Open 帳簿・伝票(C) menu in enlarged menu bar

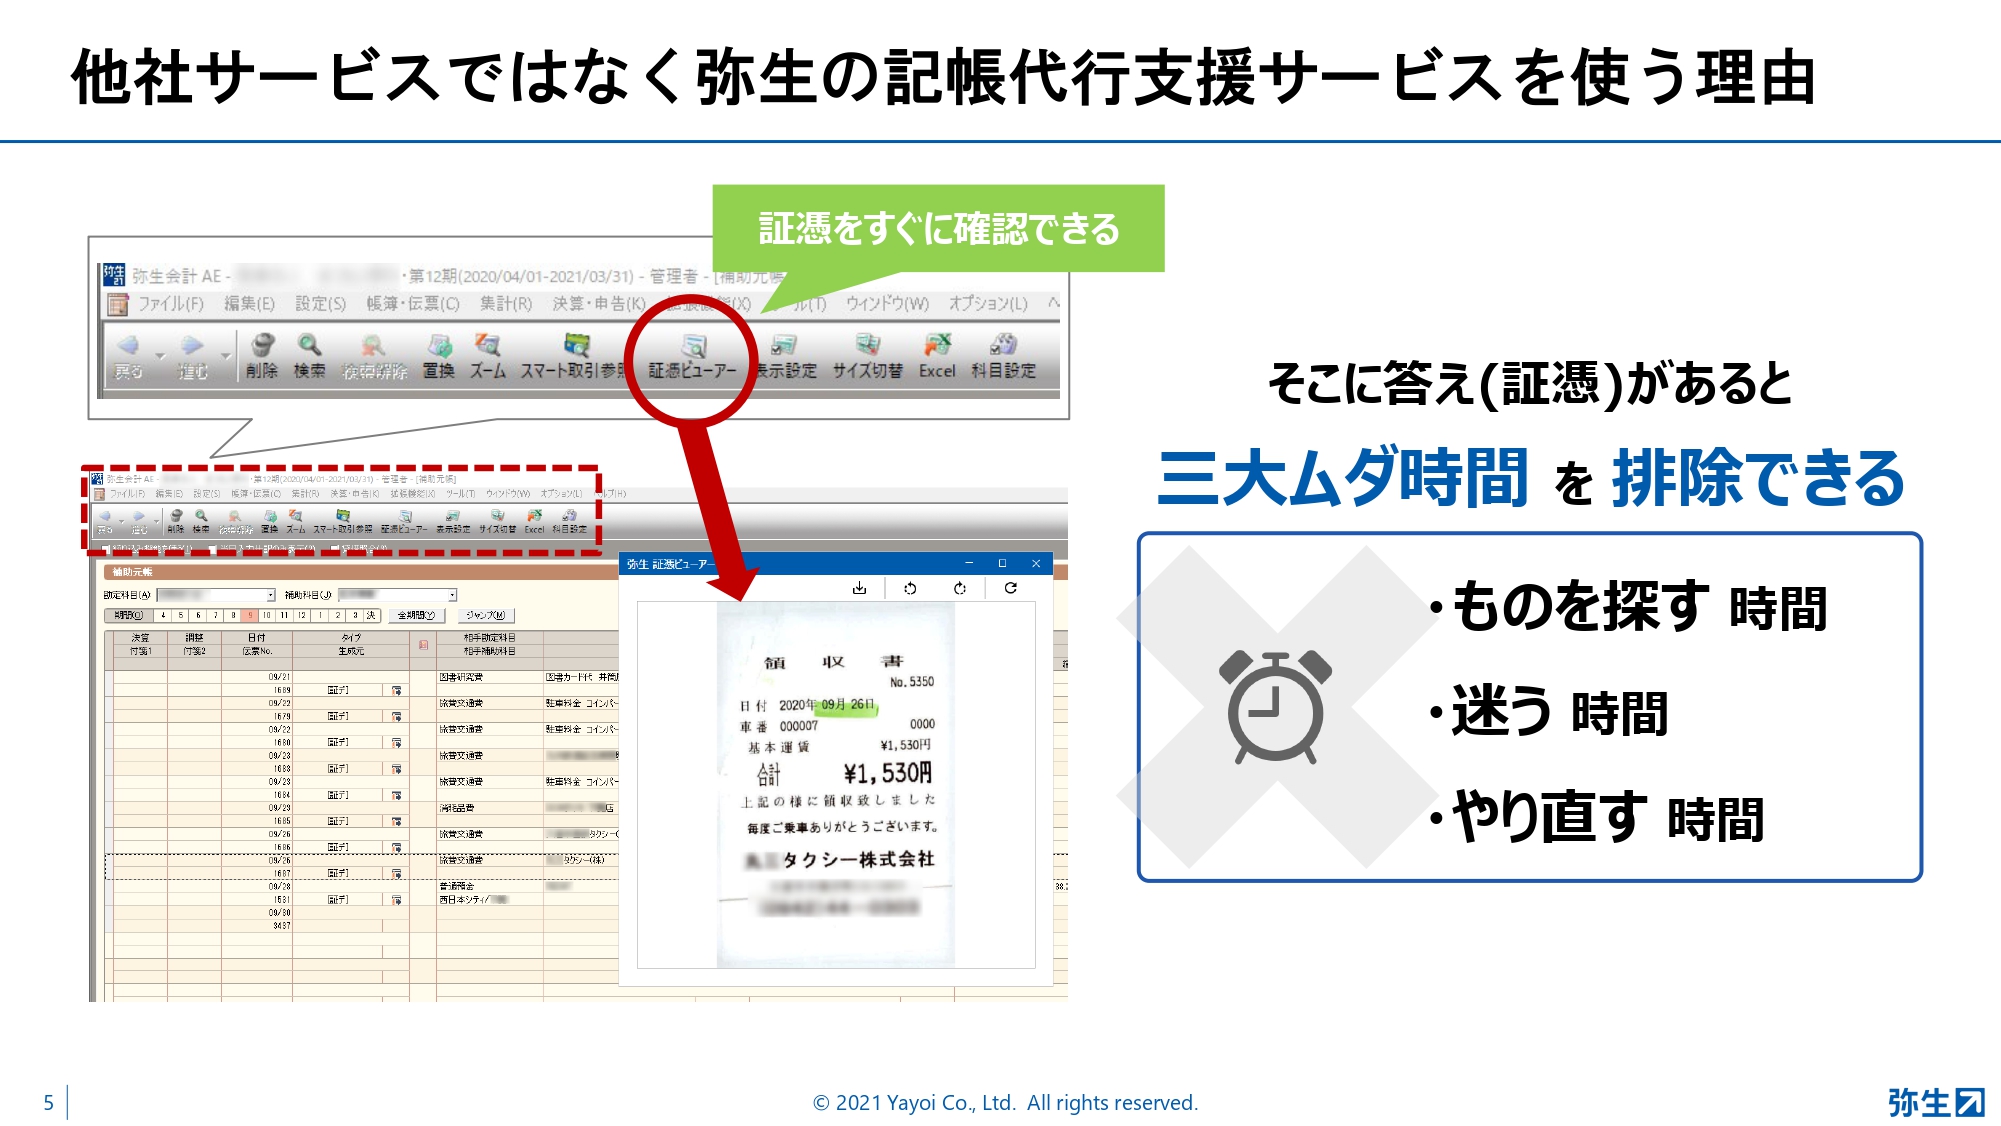[412, 303]
